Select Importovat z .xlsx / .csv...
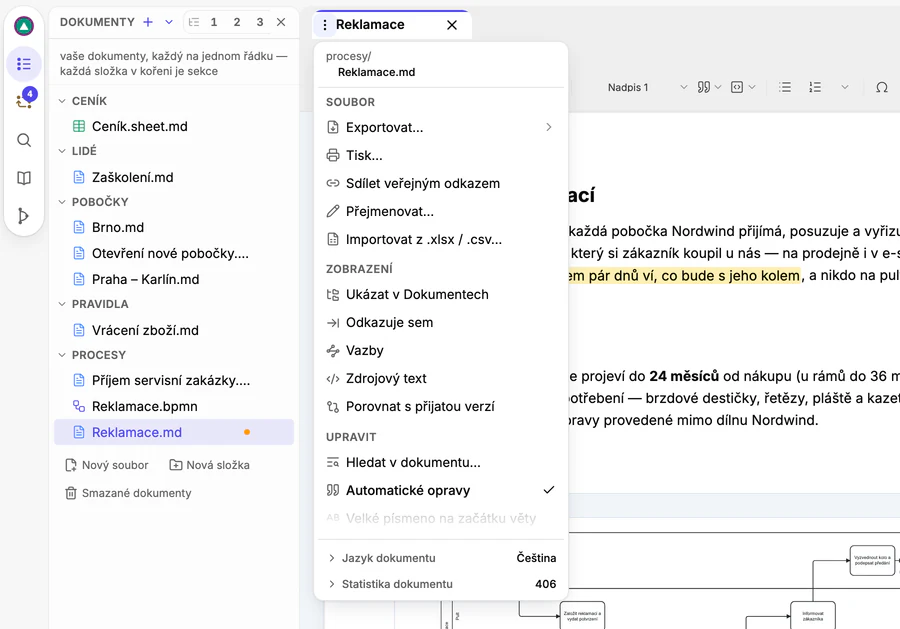 click(441, 240)
